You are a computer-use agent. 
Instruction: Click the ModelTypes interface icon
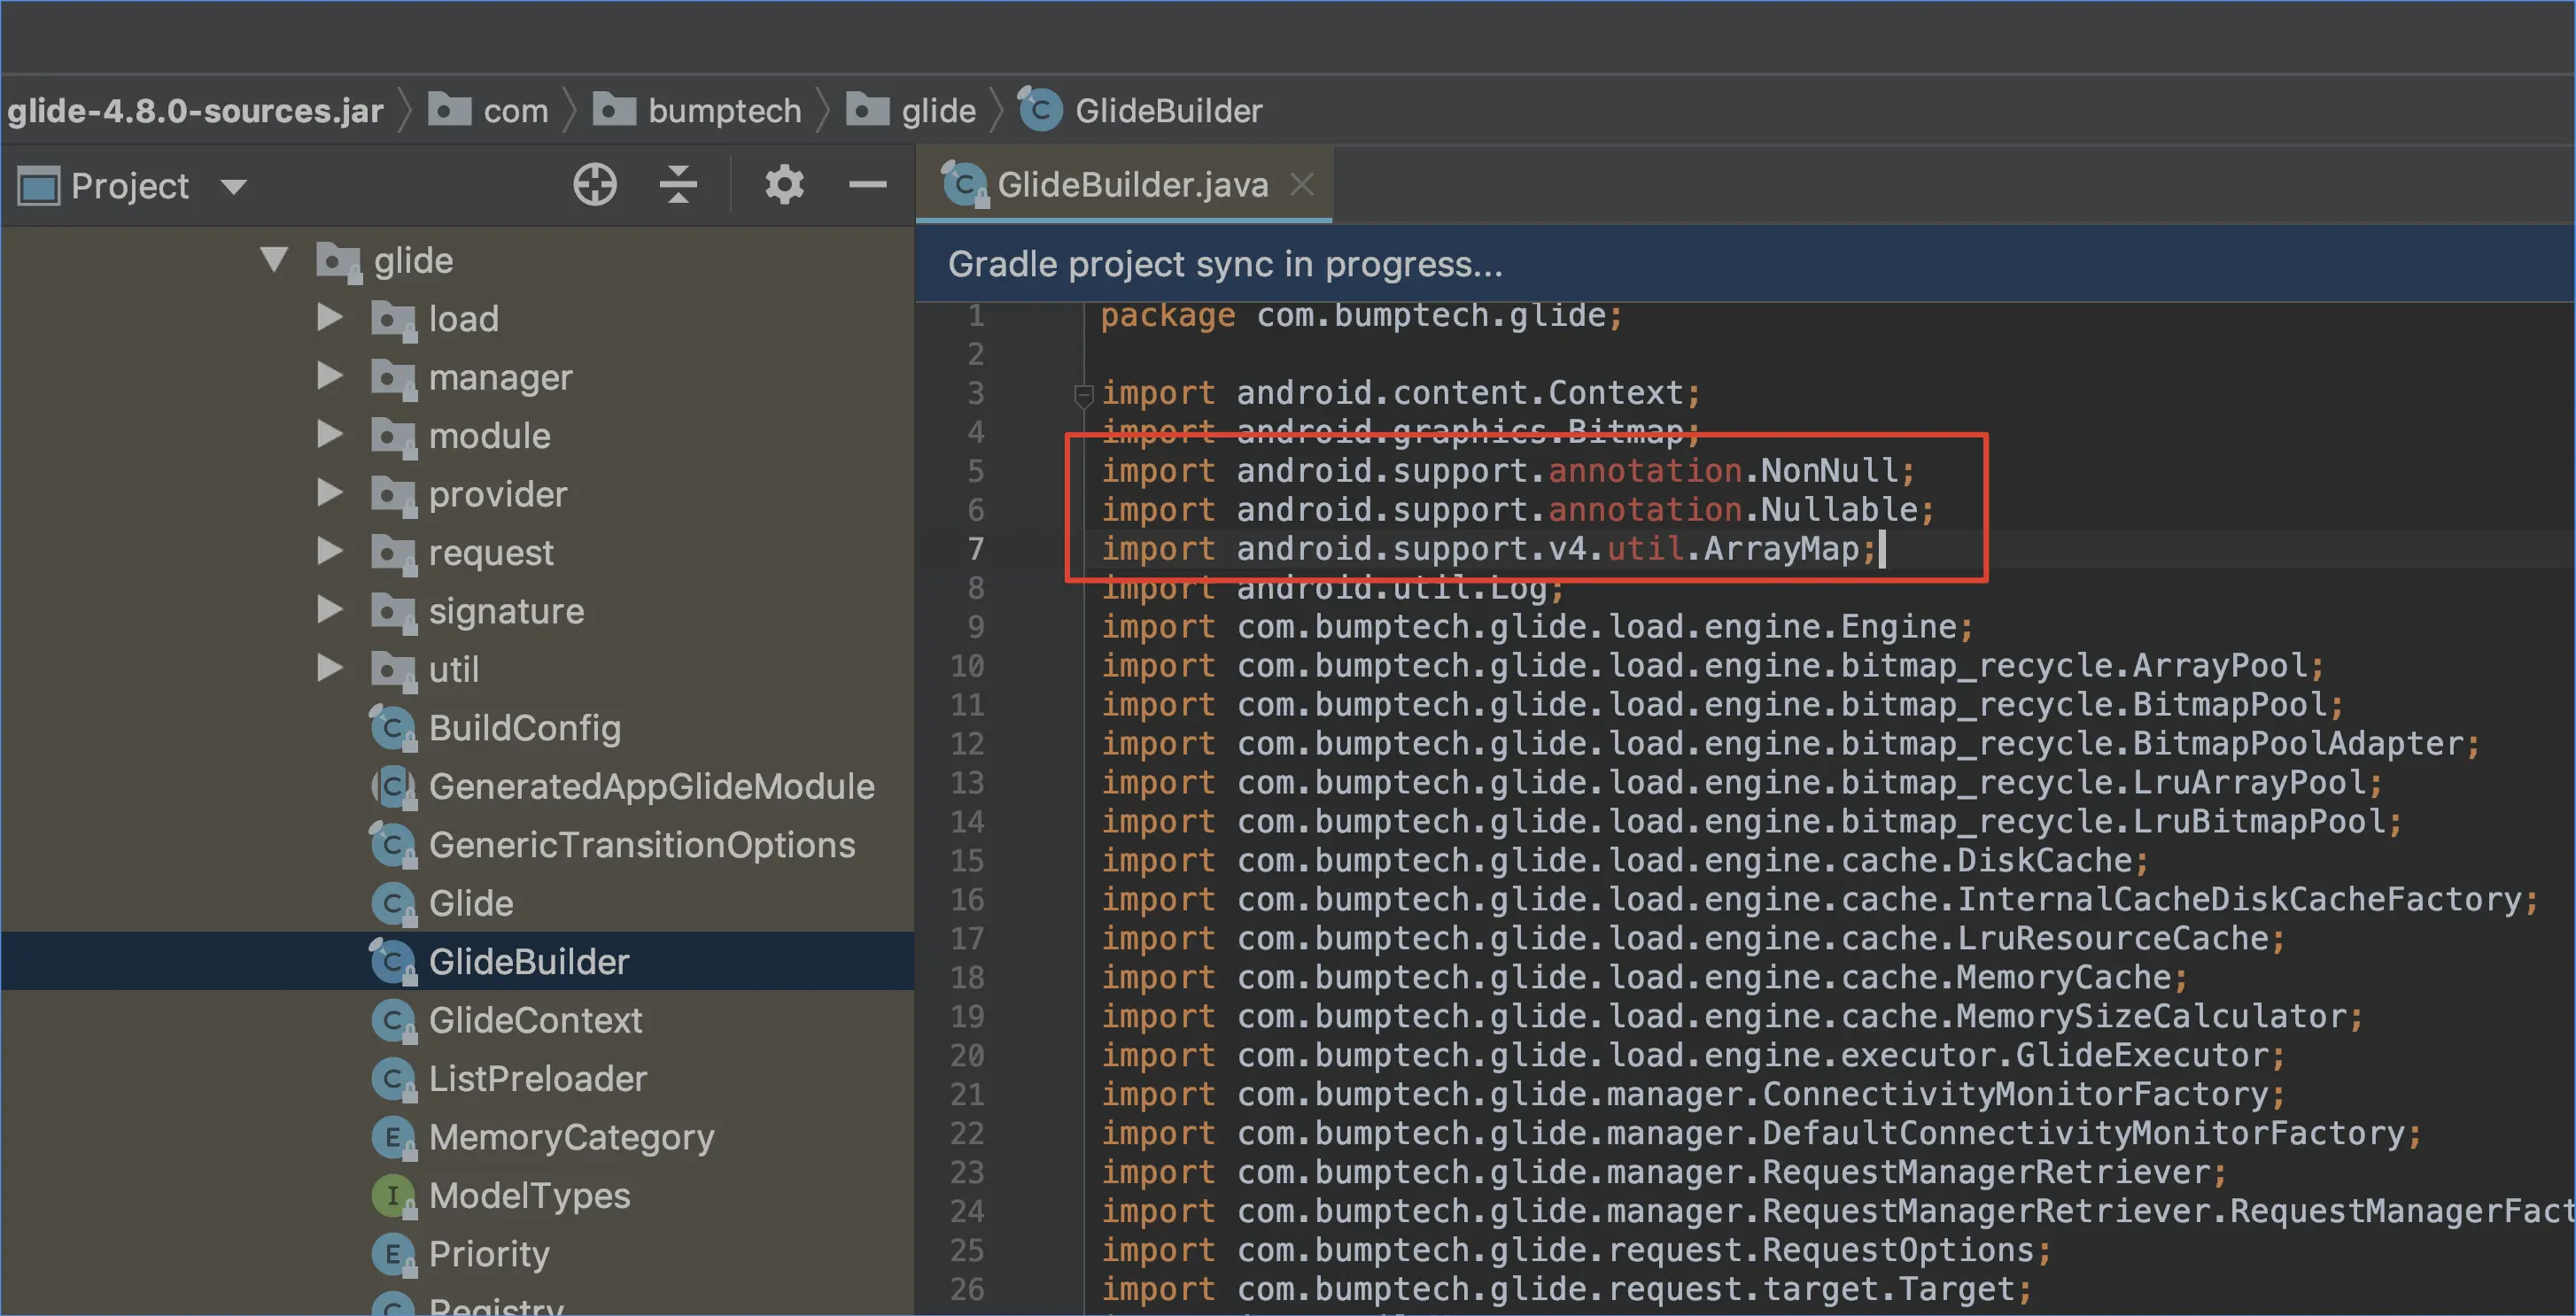click(392, 1195)
